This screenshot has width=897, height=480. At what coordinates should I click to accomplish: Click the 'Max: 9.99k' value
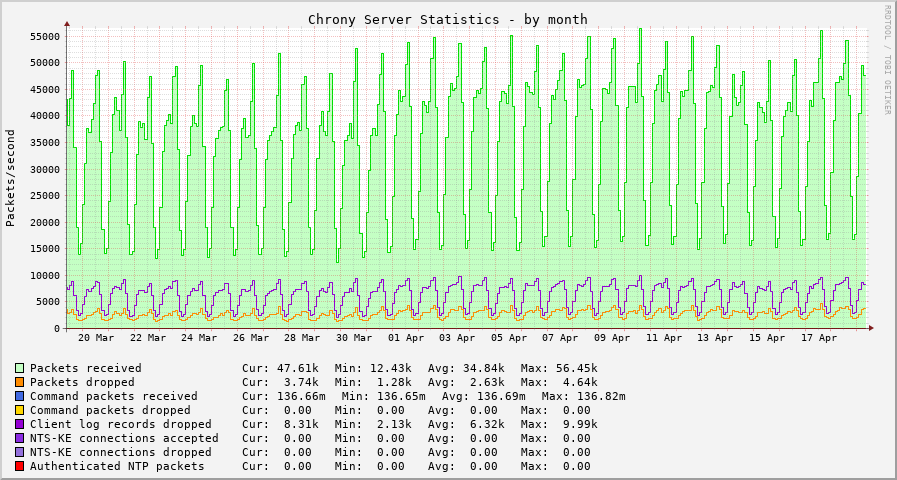pos(559,424)
